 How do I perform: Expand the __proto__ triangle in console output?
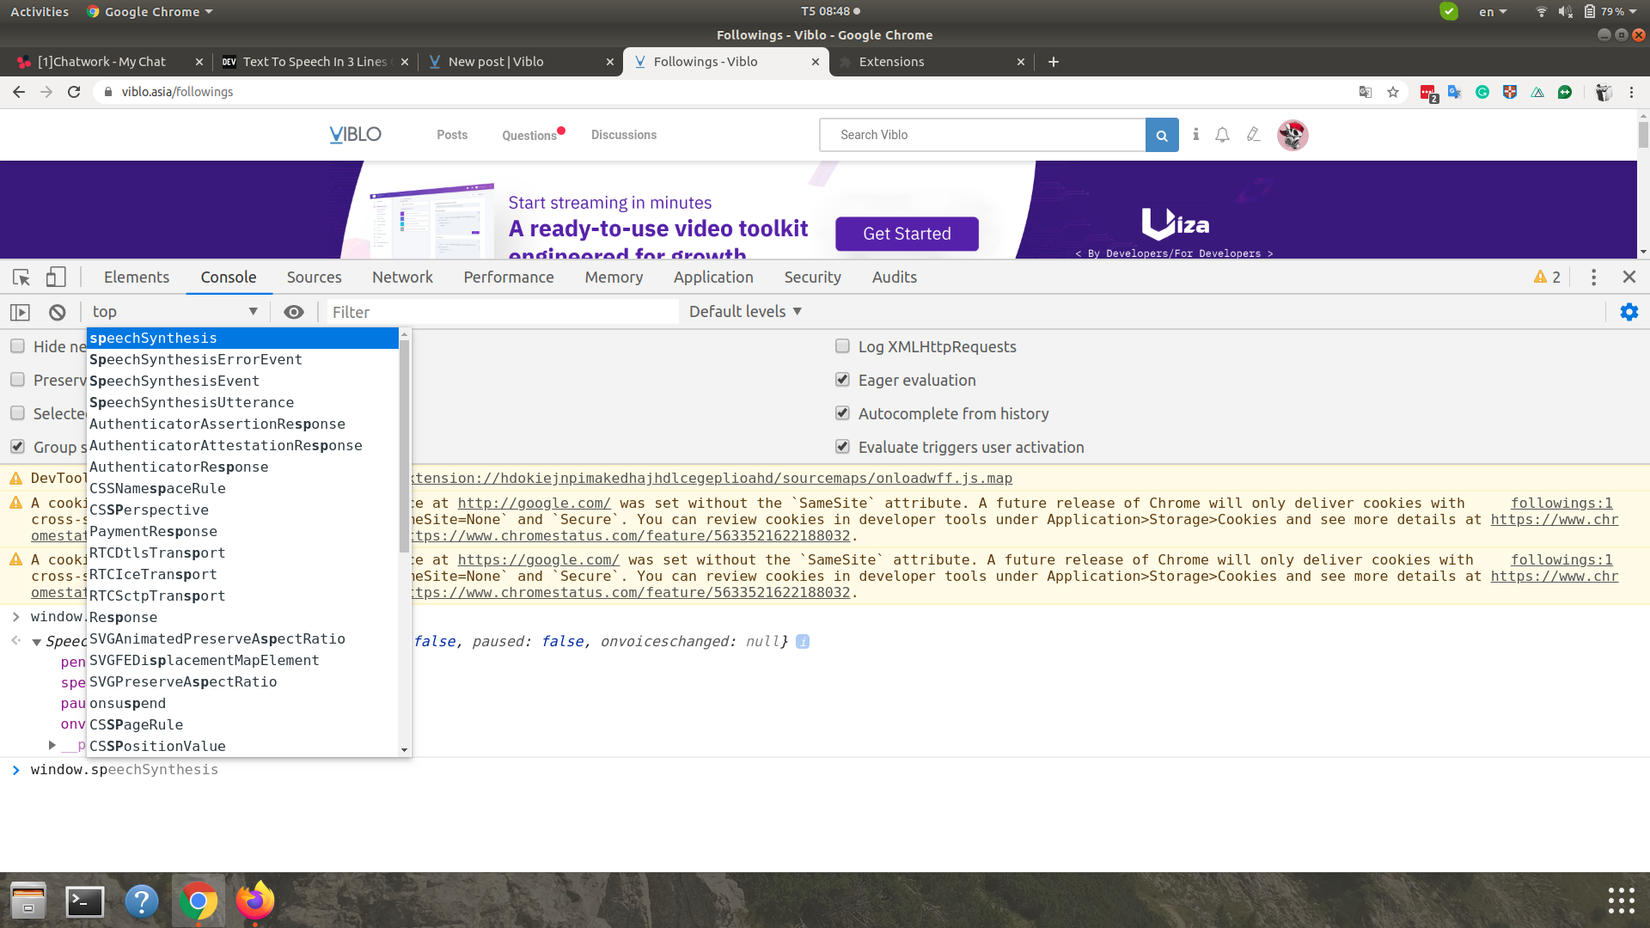pos(52,746)
